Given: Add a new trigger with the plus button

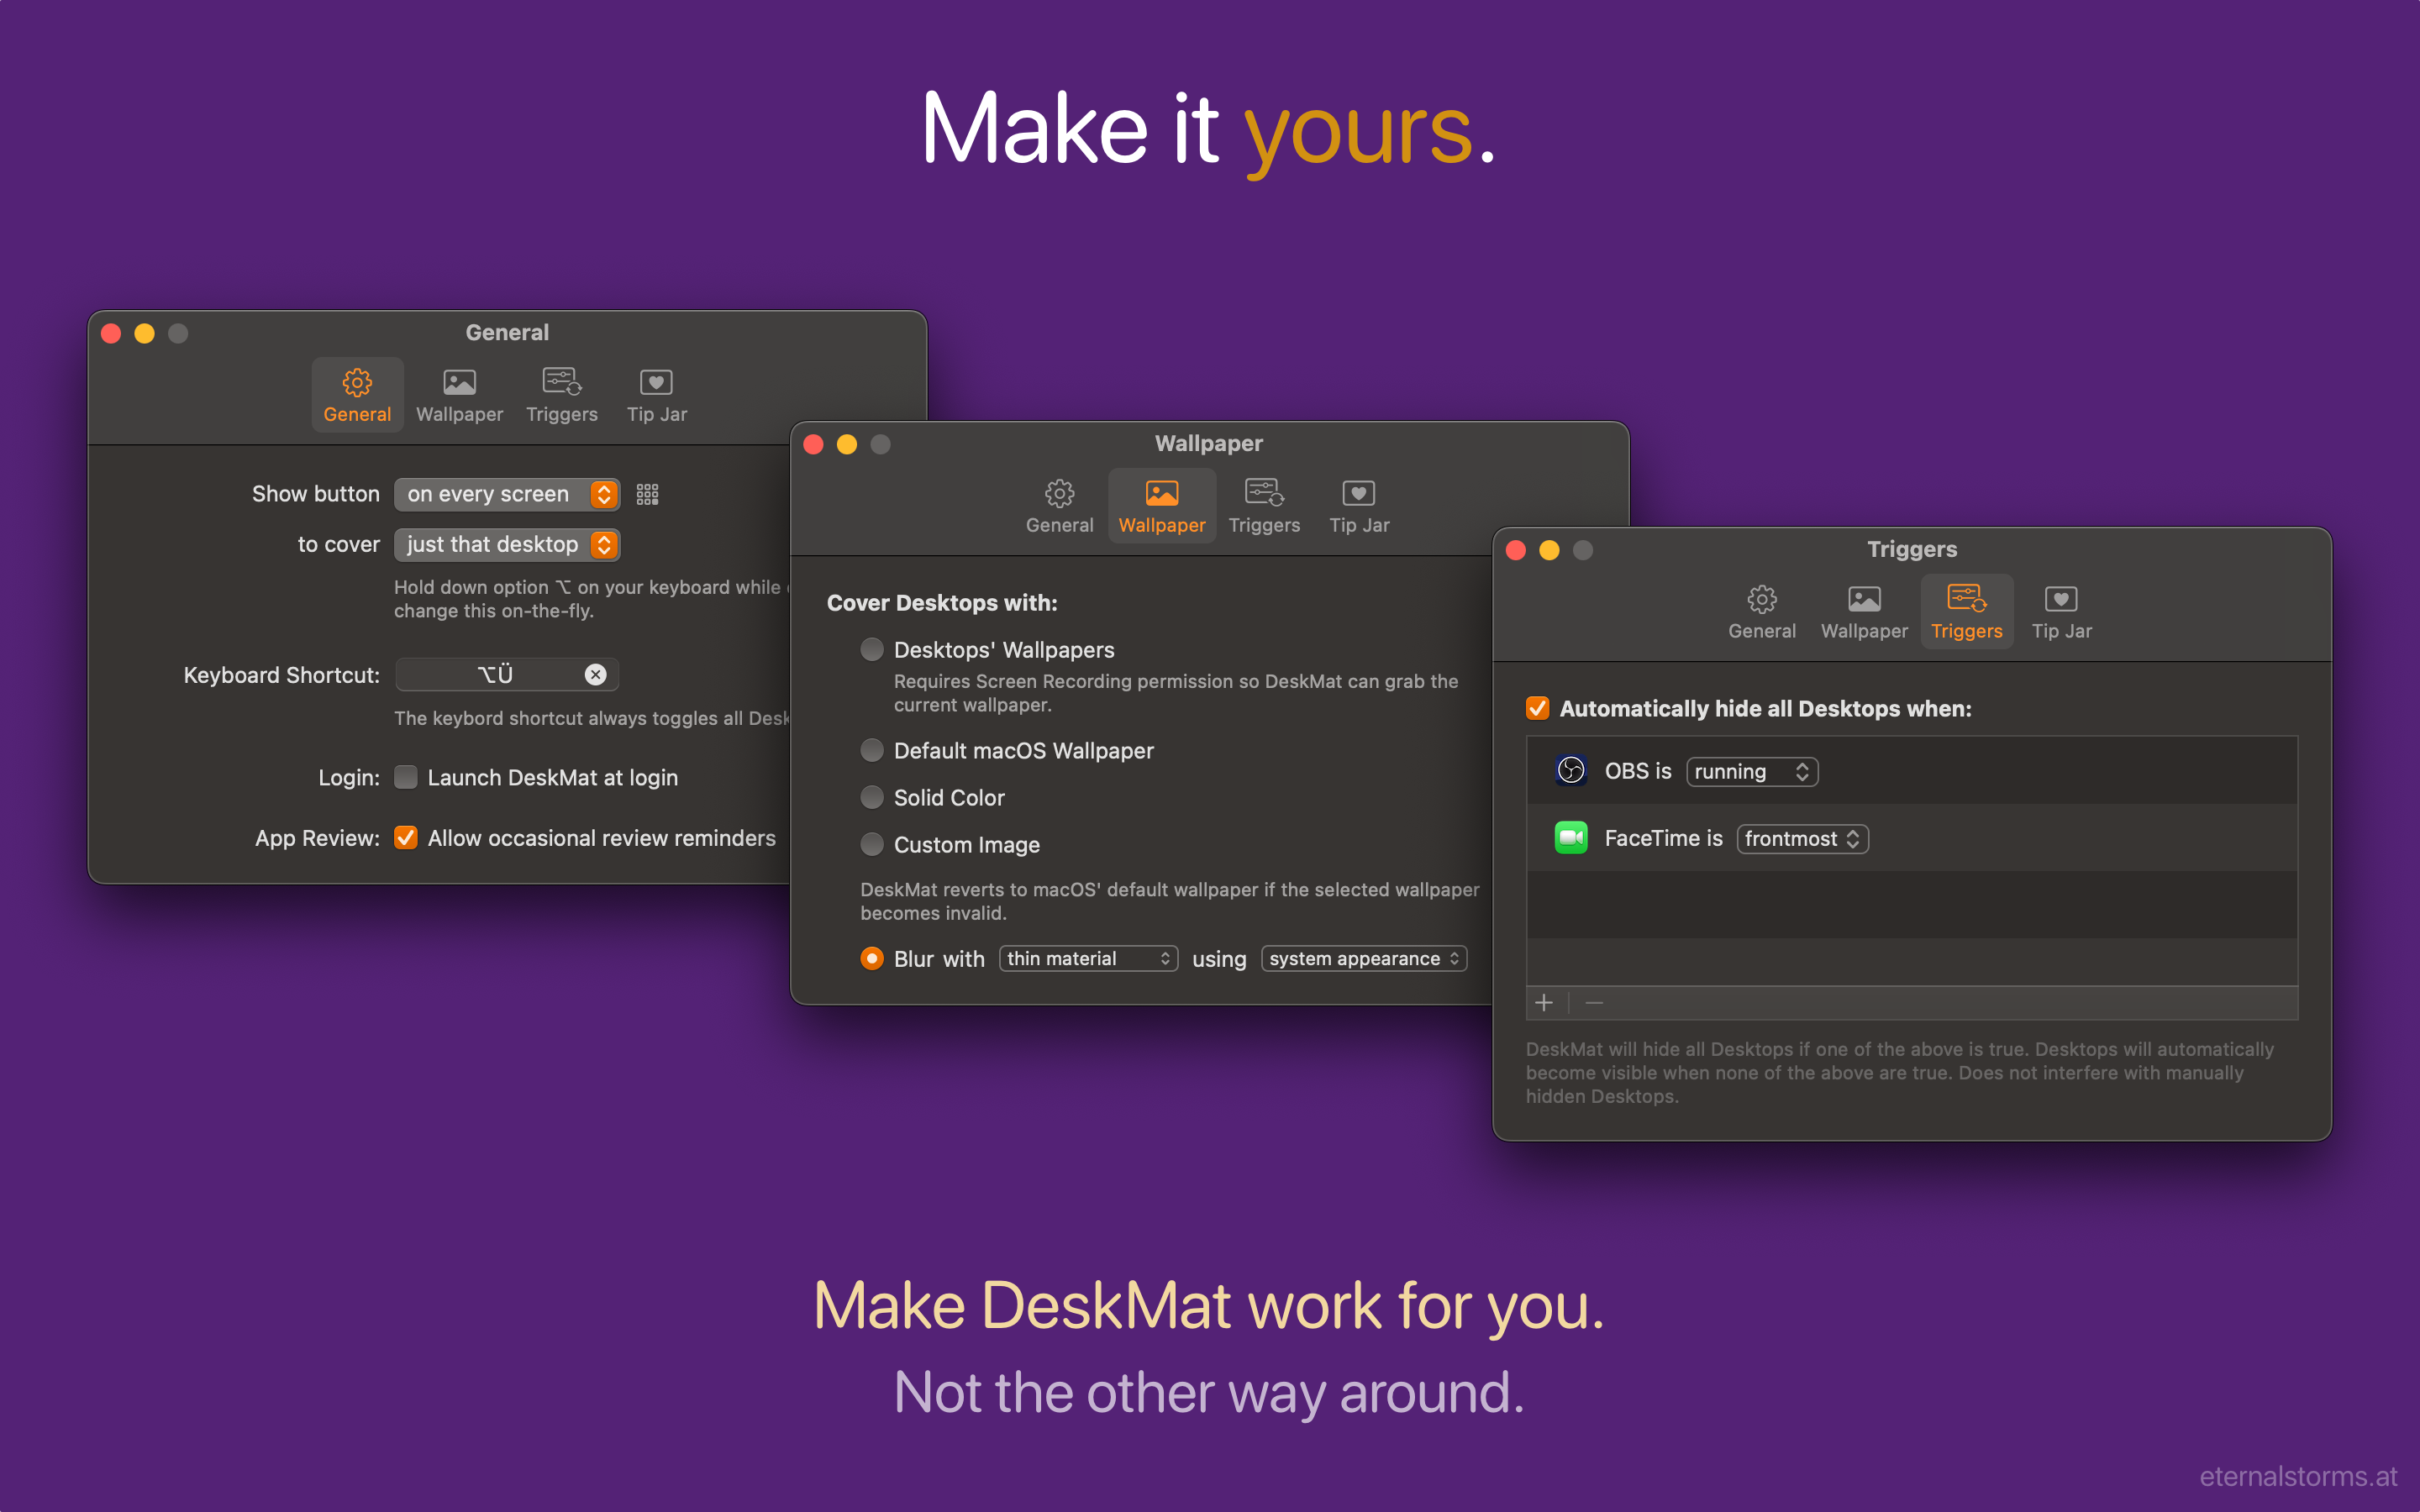Looking at the screenshot, I should click(x=1544, y=1003).
